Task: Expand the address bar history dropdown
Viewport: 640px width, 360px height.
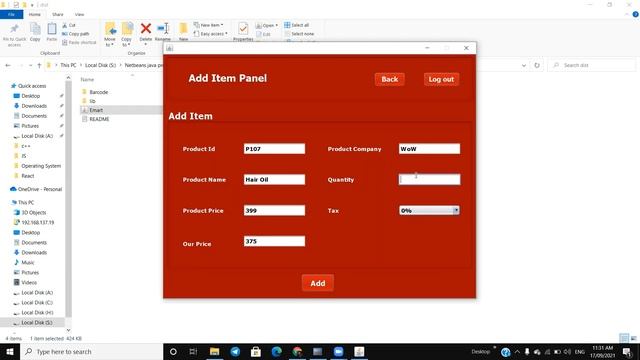Action: click(x=524, y=65)
